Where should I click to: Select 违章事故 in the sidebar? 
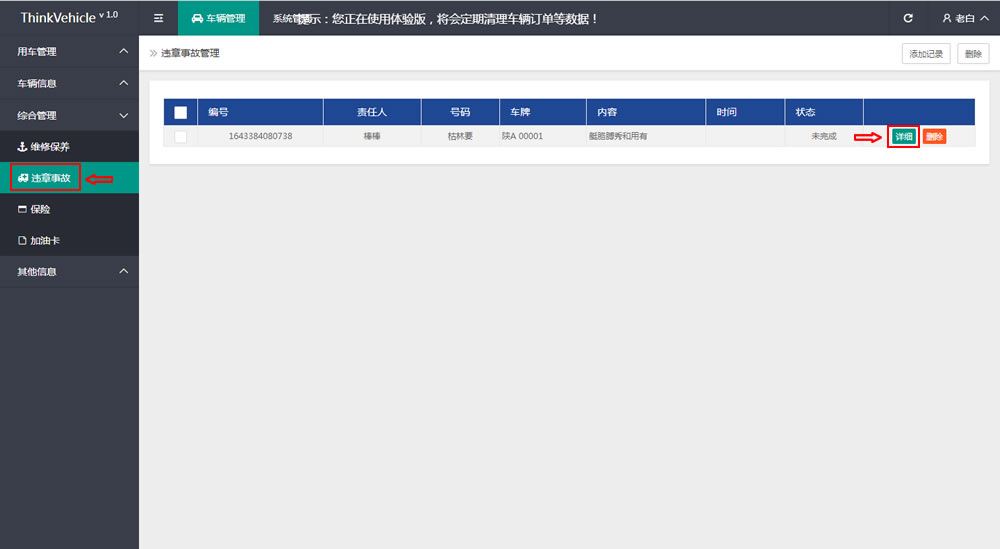pyautogui.click(x=70, y=178)
